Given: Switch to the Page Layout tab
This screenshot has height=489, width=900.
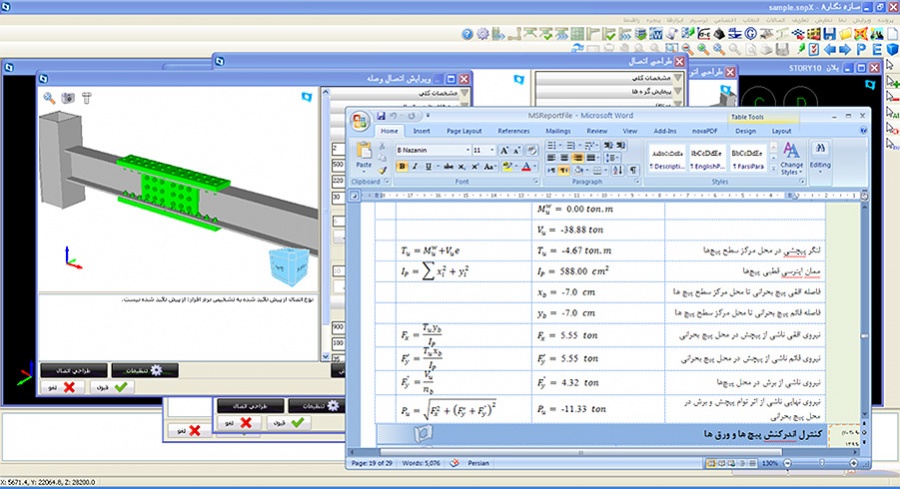Looking at the screenshot, I should 464,131.
